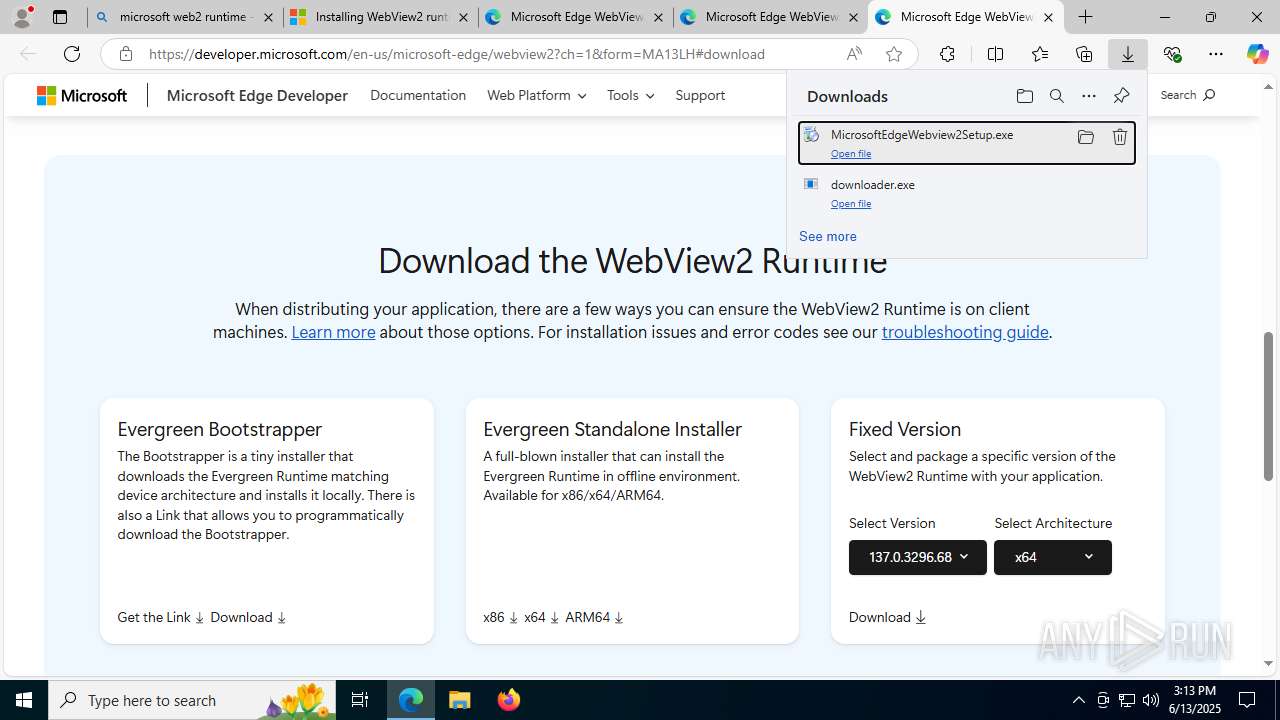Open downloads folder icon in Downloads panel
The image size is (1280, 720).
(x=1024, y=96)
